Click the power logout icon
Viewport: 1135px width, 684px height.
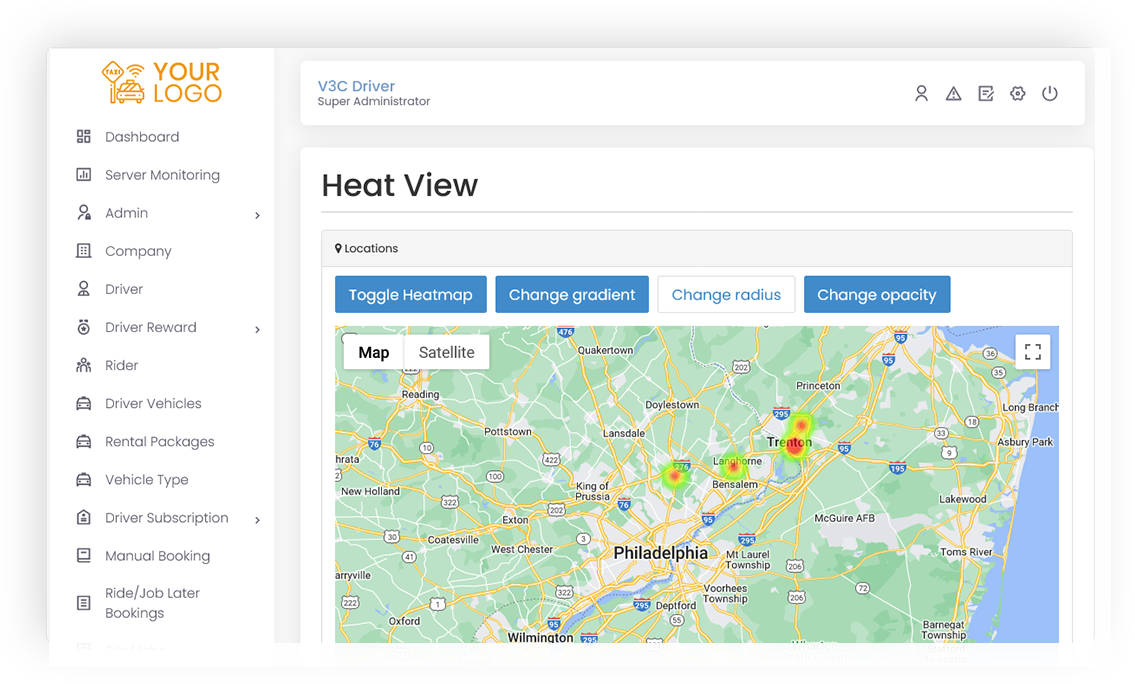1050,93
